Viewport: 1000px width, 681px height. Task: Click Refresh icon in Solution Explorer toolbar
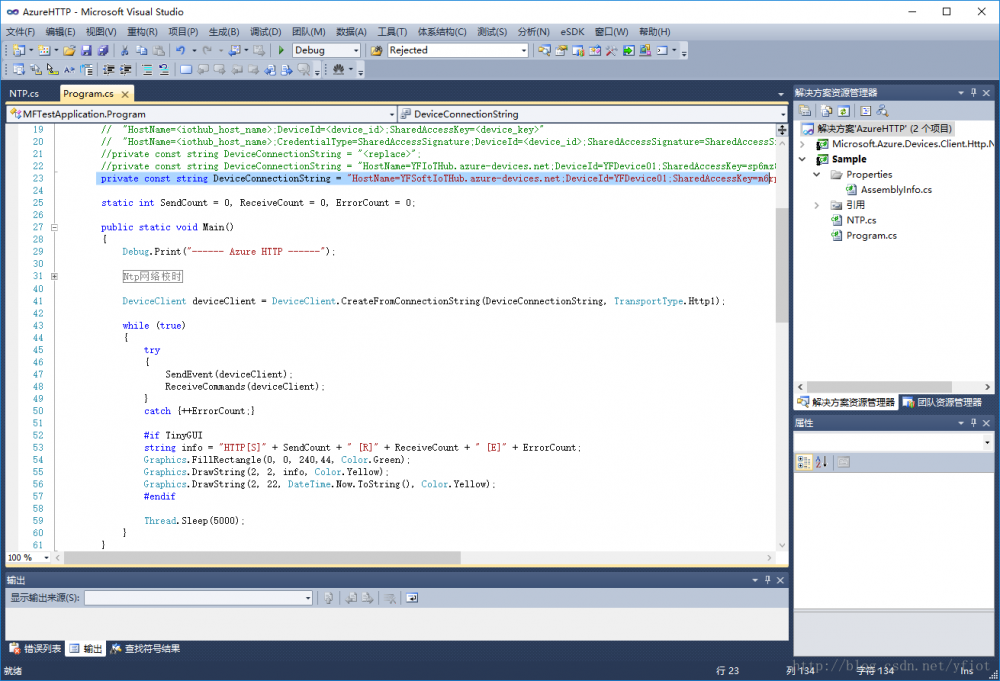pyautogui.click(x=843, y=111)
